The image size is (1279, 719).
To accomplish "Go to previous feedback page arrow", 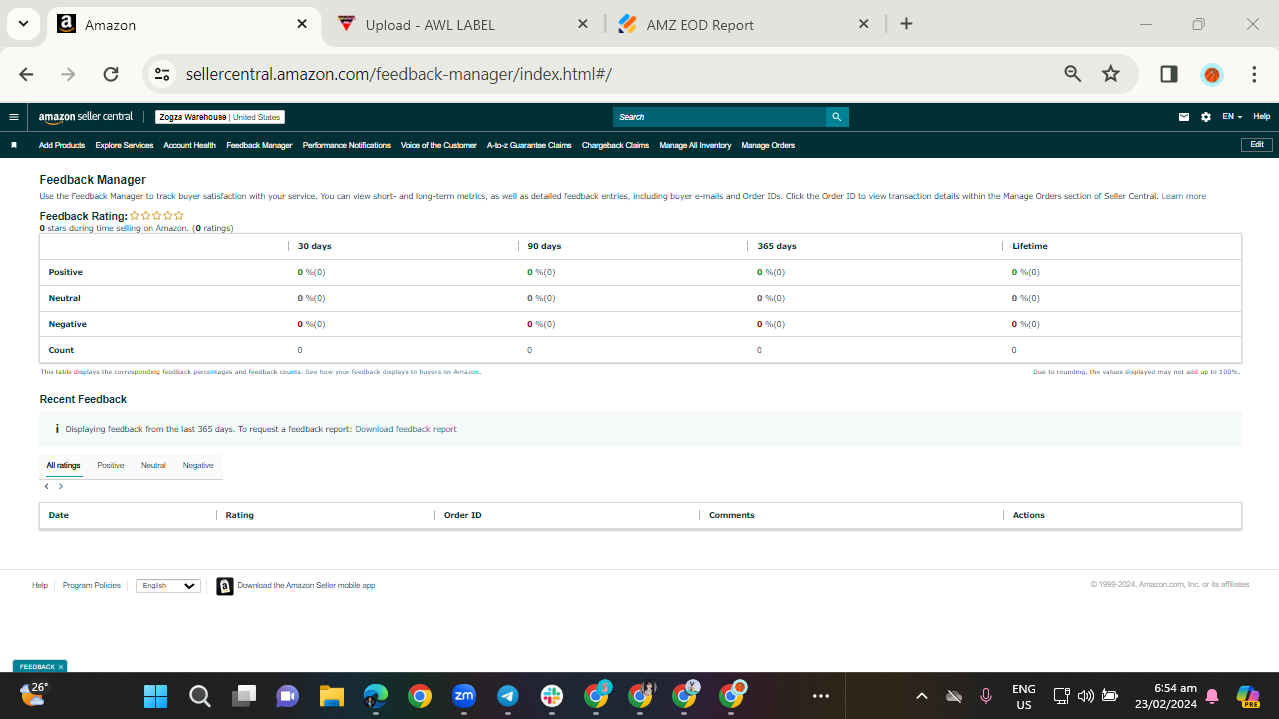I will point(47,486).
